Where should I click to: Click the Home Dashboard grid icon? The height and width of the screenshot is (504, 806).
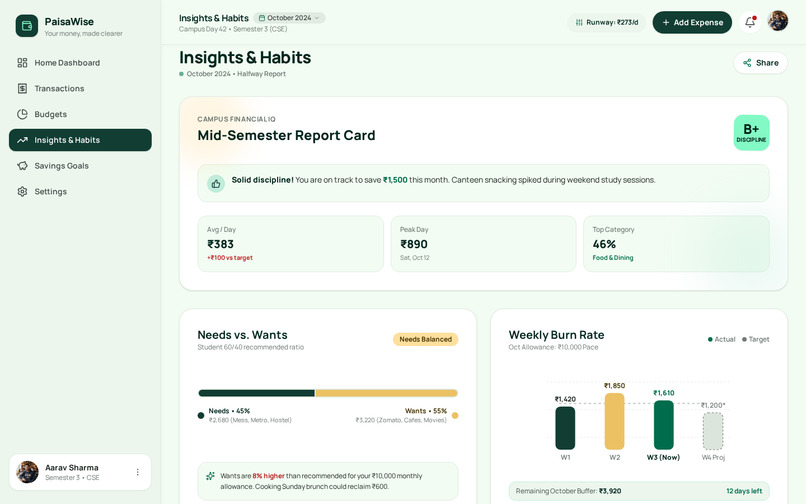[x=22, y=63]
